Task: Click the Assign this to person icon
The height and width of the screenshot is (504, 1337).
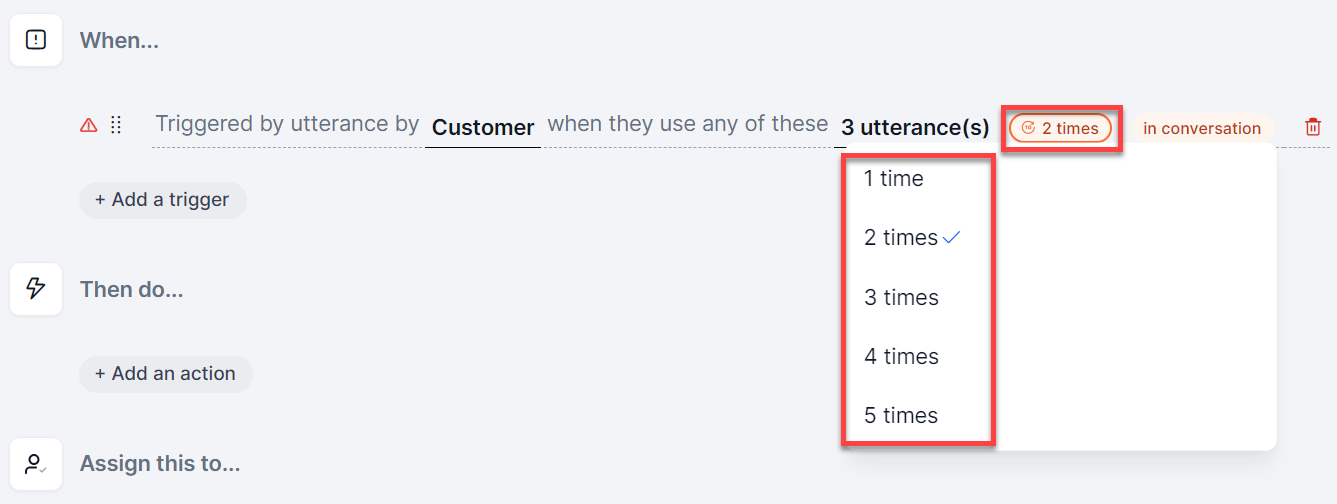Action: pos(36,464)
